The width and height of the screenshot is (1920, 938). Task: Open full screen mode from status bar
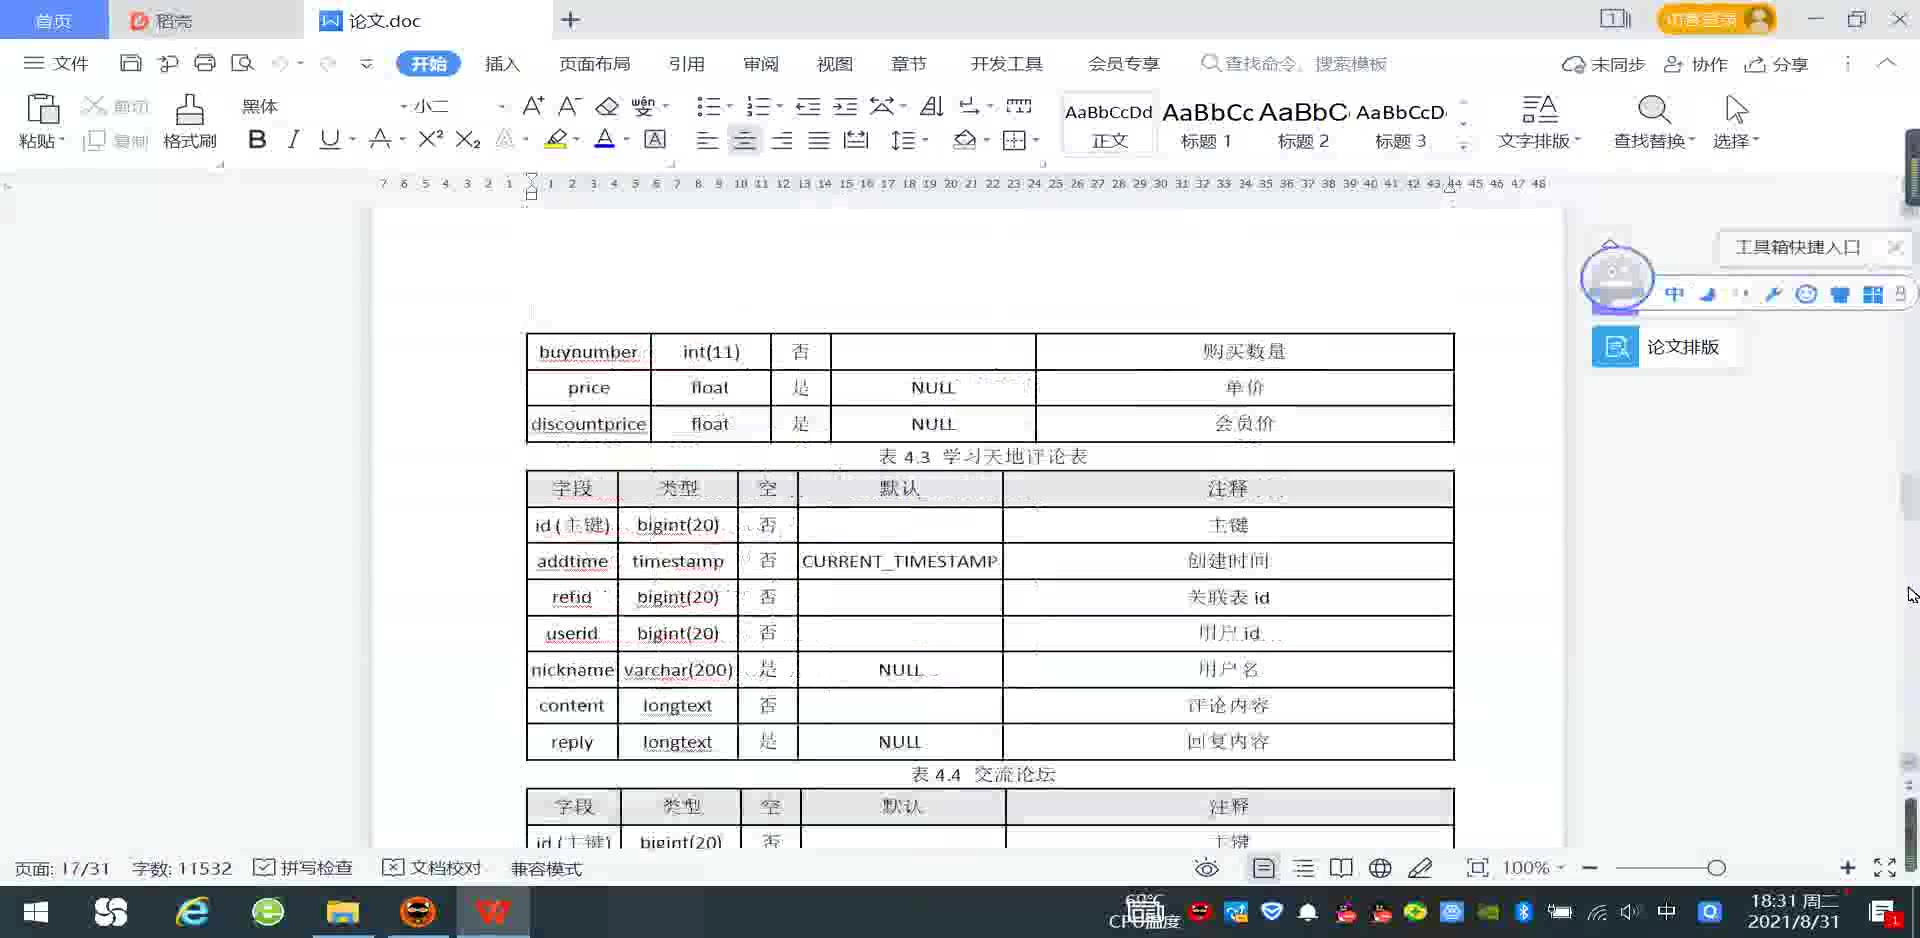[x=1885, y=868]
